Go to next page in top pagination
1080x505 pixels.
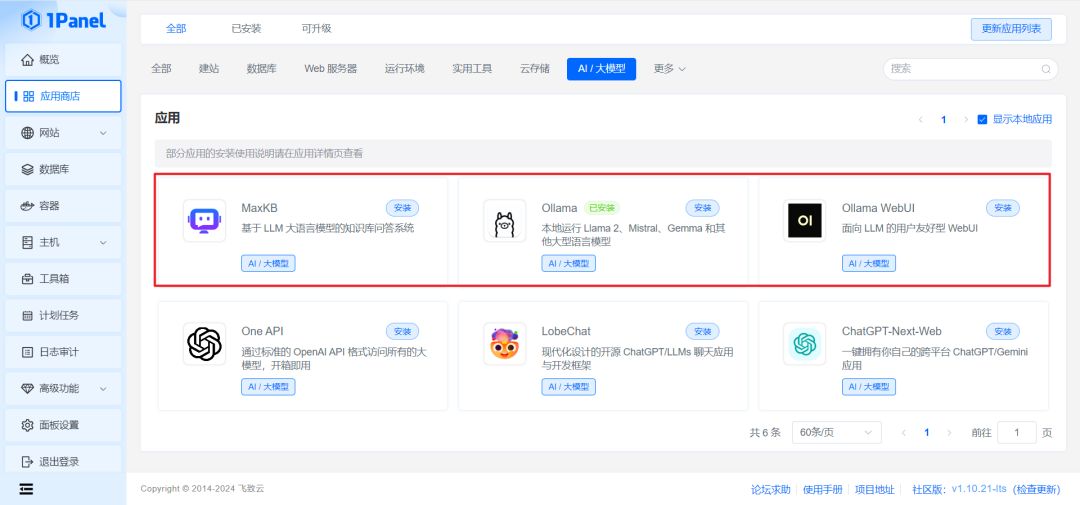click(x=966, y=119)
